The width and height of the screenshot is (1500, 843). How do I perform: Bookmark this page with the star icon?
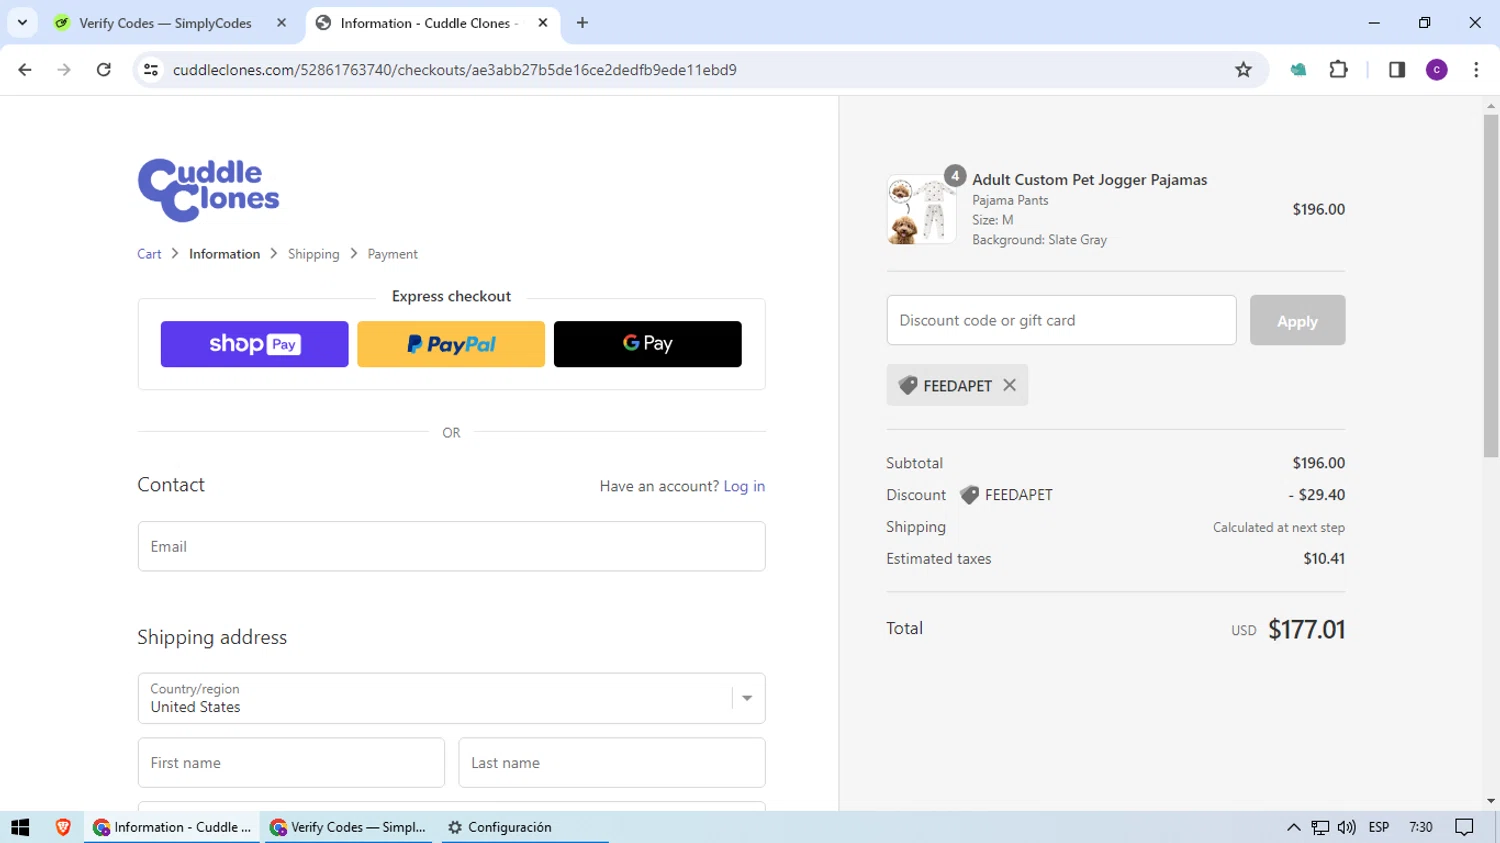click(x=1243, y=70)
